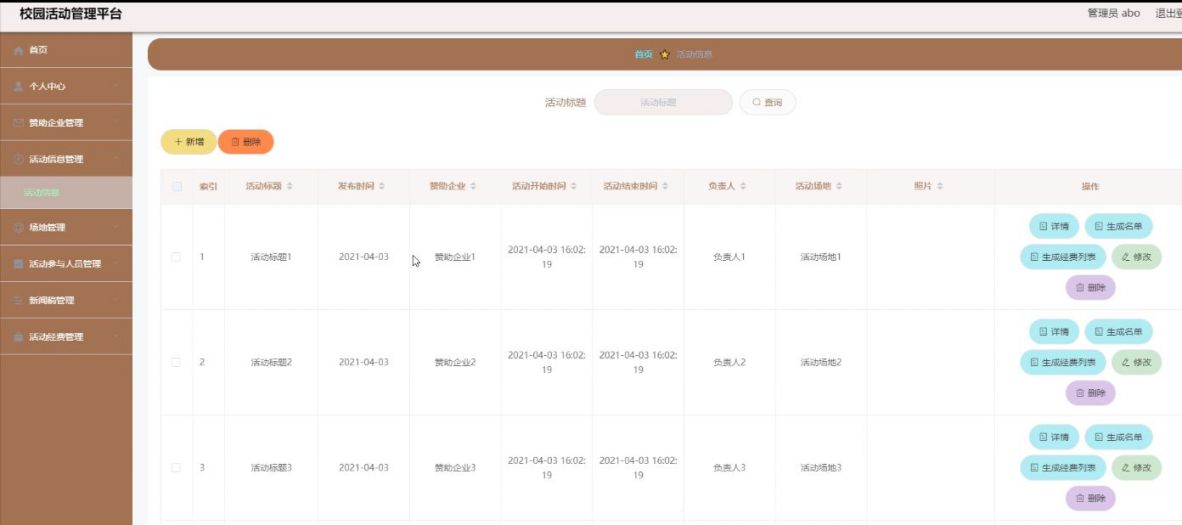The height and width of the screenshot is (525, 1182).
Task: Click the user icon beside 个人中心
Action: point(19,86)
